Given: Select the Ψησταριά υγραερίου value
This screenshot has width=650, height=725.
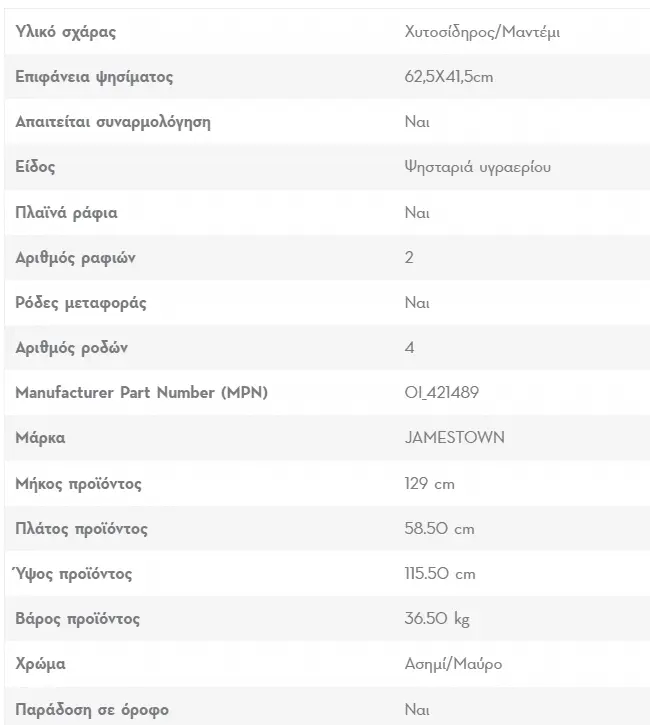Looking at the screenshot, I should tap(478, 167).
